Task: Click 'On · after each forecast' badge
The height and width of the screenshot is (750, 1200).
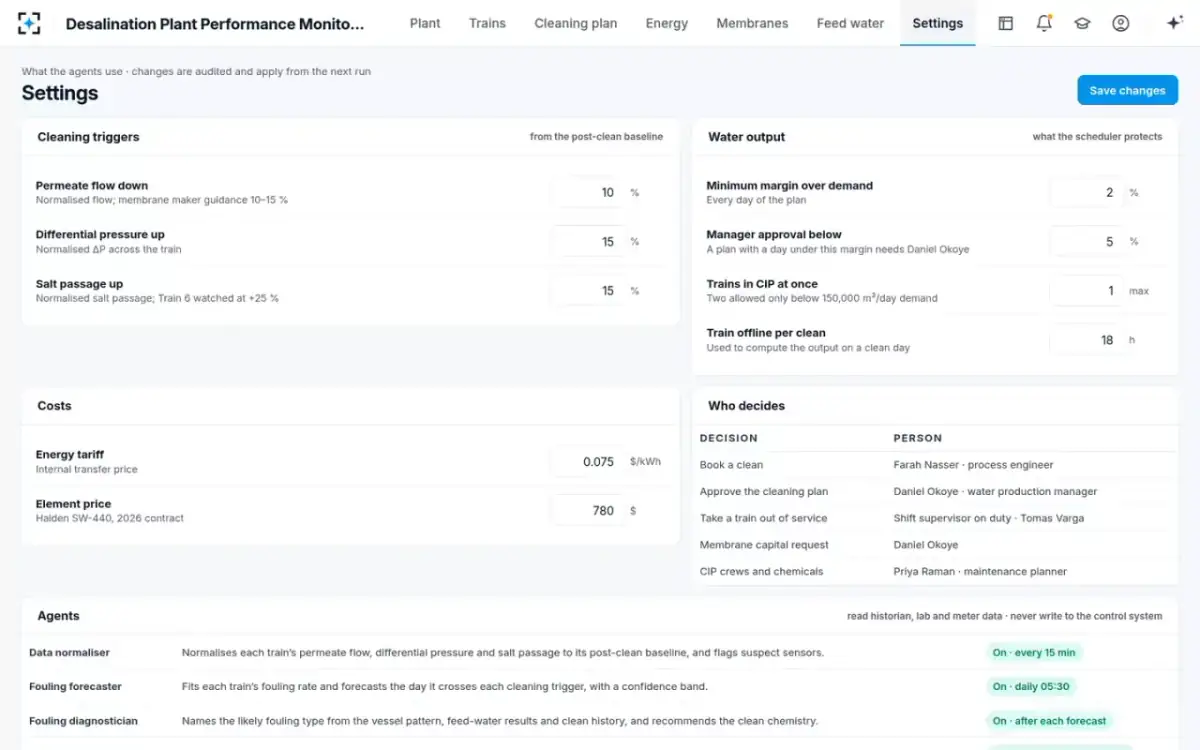Action: point(1049,721)
